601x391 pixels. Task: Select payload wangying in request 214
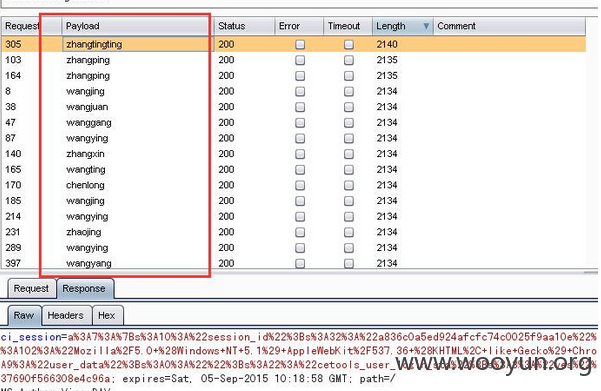tap(87, 217)
